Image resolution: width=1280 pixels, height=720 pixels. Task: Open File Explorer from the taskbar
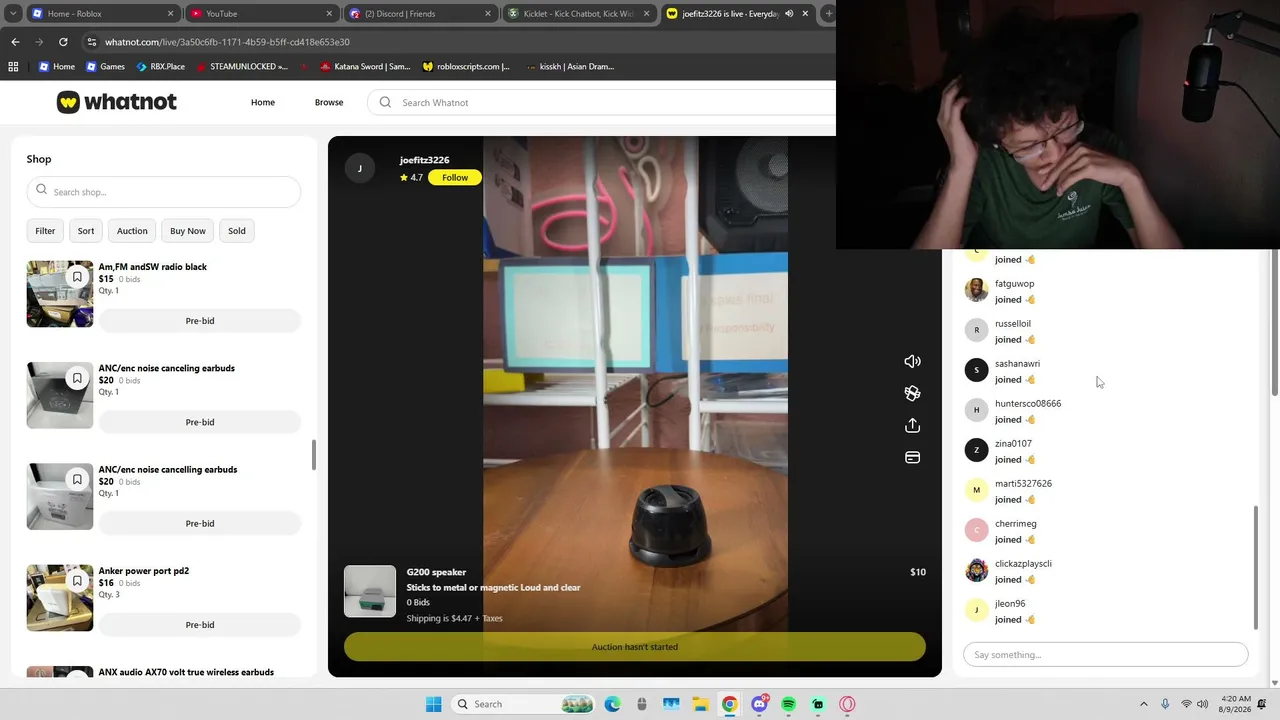[x=700, y=704]
